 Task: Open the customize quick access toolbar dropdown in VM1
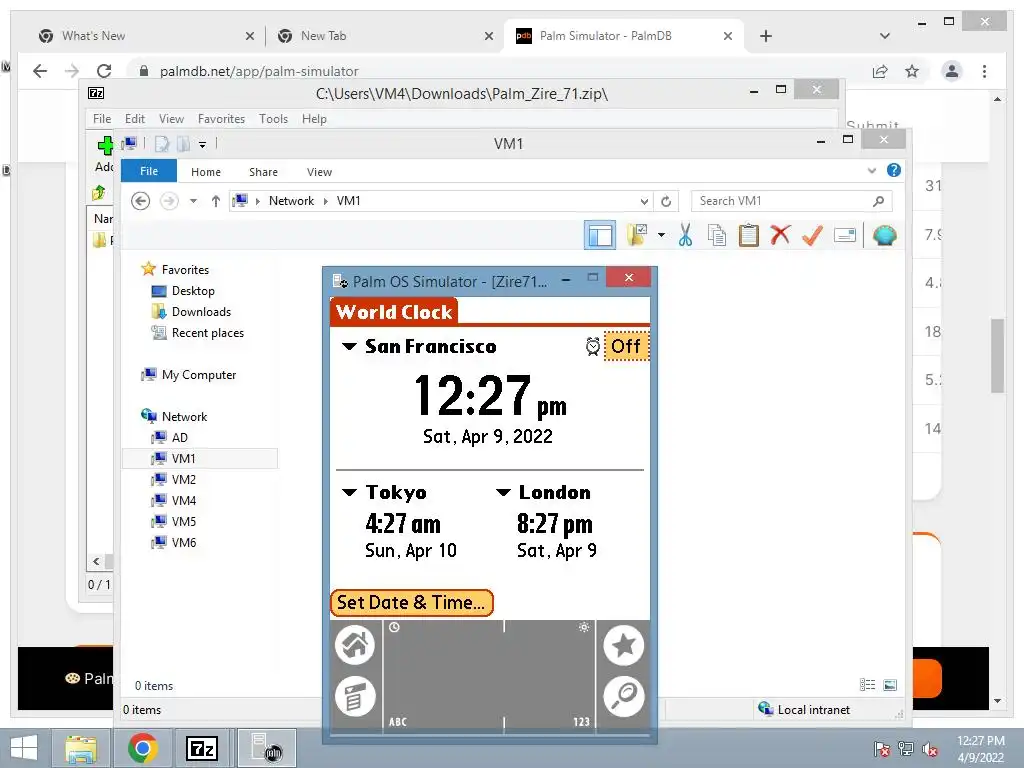pyautogui.click(x=202, y=144)
